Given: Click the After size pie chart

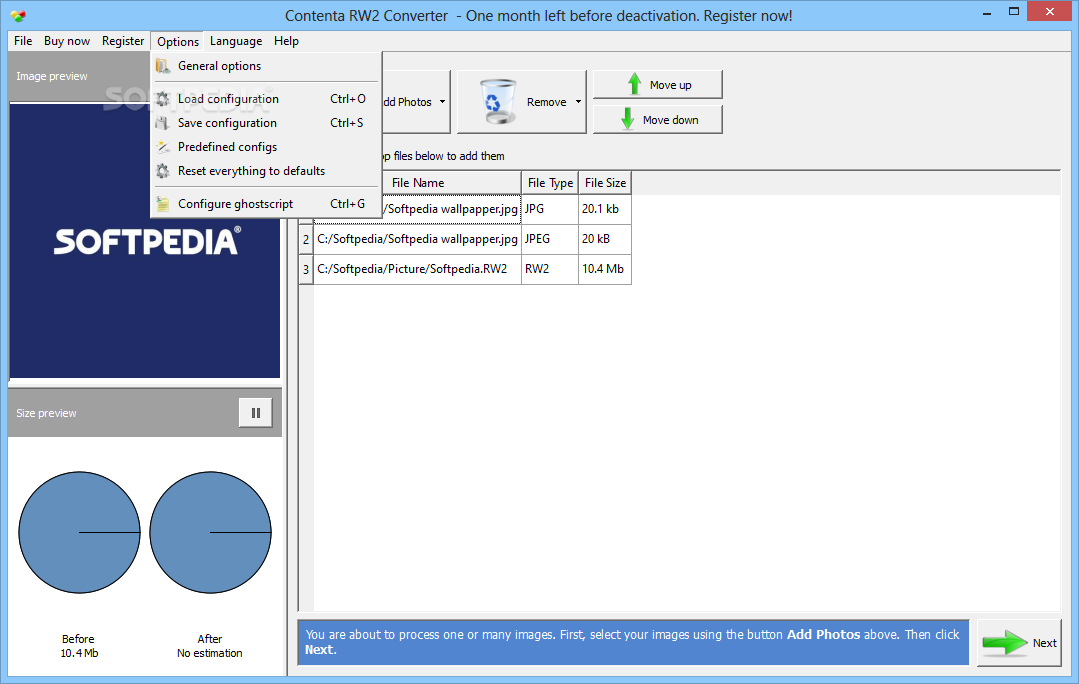Looking at the screenshot, I should tap(210, 533).
